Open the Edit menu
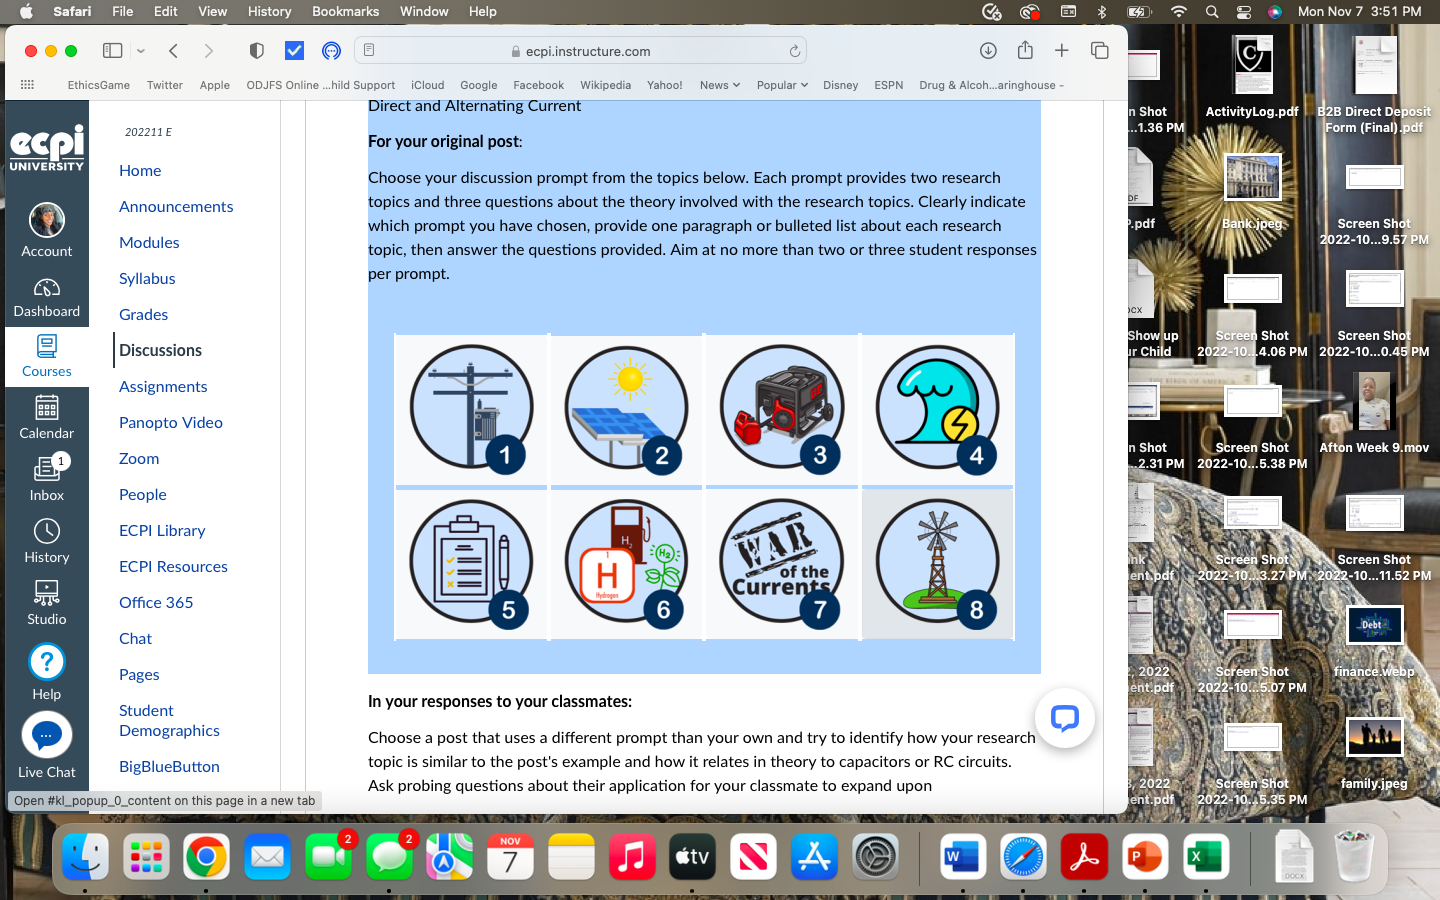This screenshot has height=900, width=1440. [x=165, y=12]
